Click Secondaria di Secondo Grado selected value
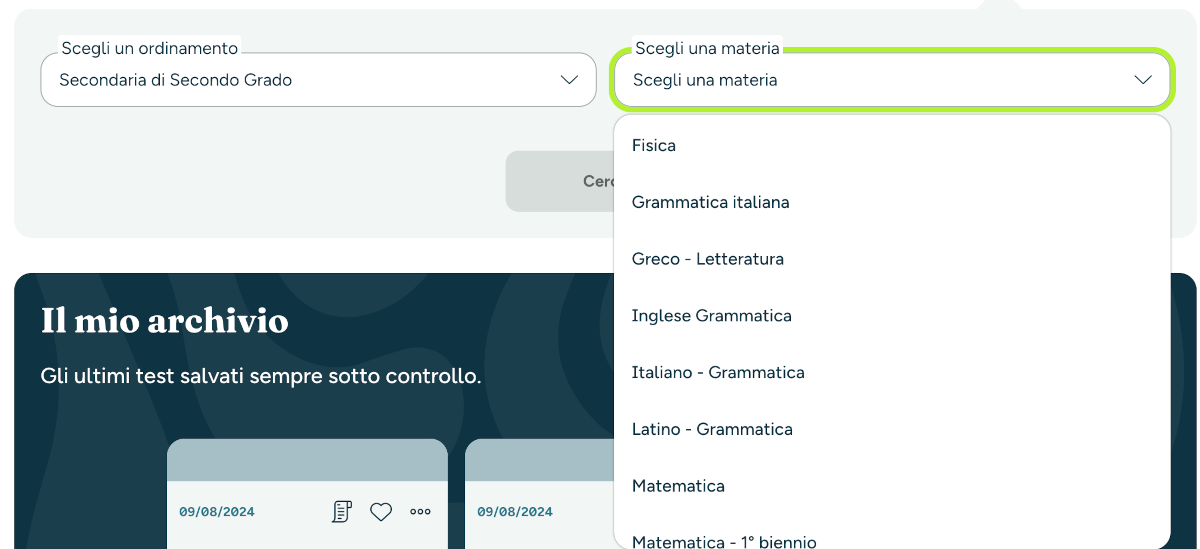This screenshot has width=1200, height=549. click(x=176, y=80)
